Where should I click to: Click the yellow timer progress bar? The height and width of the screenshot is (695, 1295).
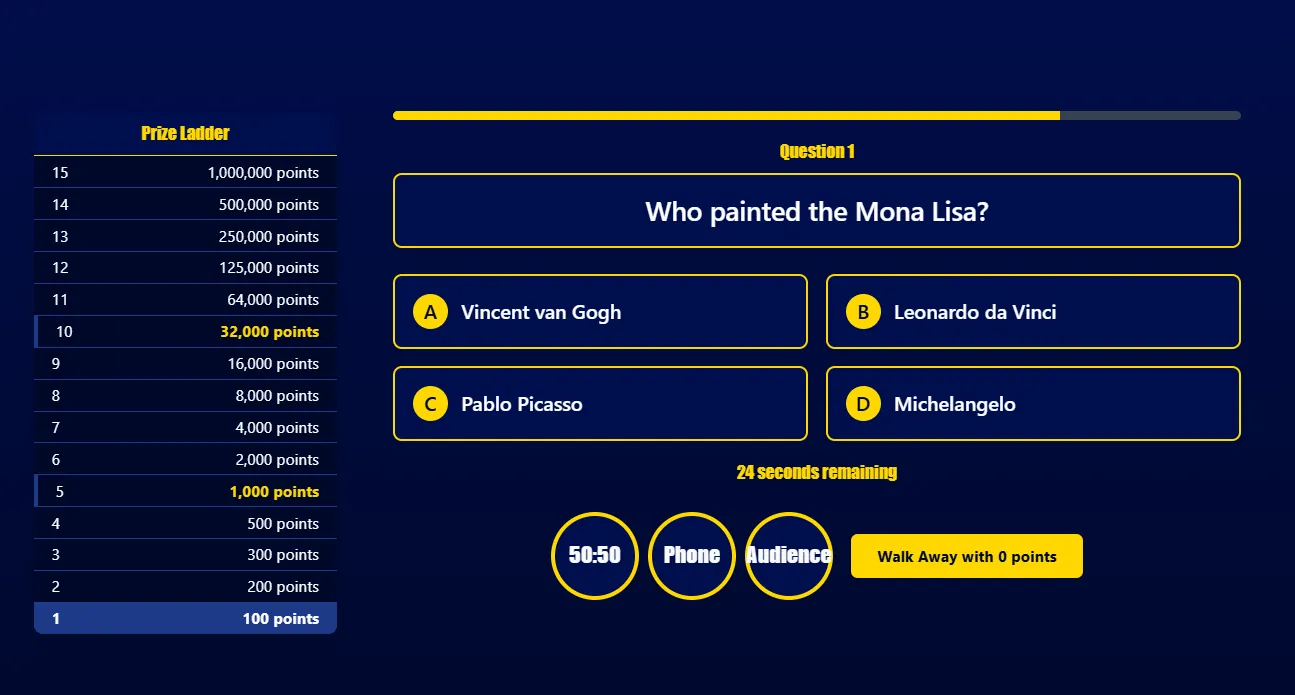726,116
